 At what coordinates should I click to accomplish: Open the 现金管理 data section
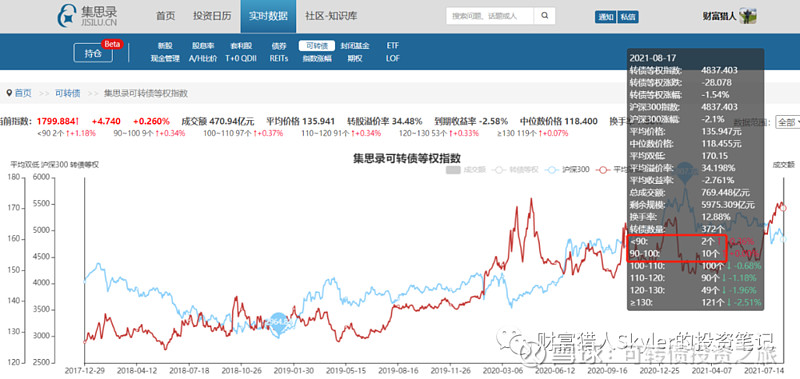(165, 59)
